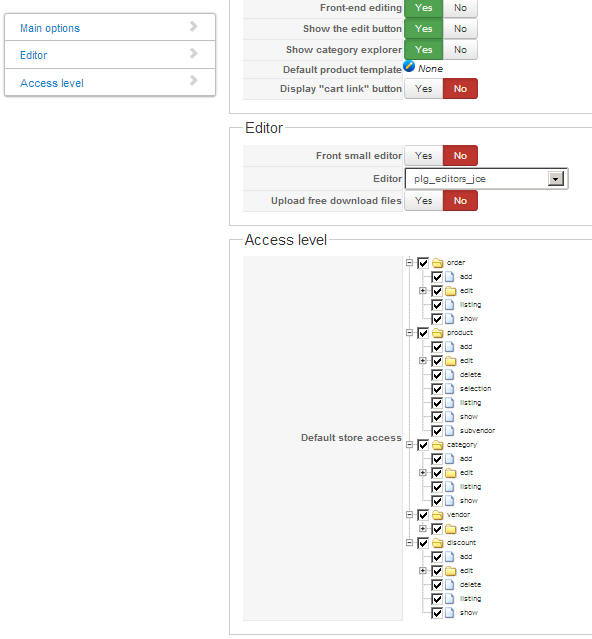Screen dimensions: 592x639
Task: Uncheck listing checkbox under order
Action: (437, 305)
